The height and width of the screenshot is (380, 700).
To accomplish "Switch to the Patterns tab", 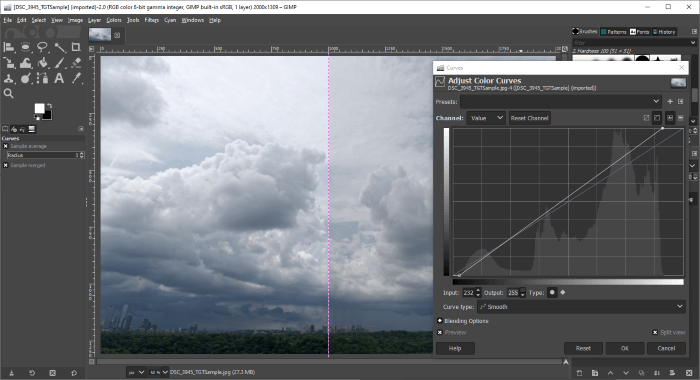I will [x=613, y=32].
